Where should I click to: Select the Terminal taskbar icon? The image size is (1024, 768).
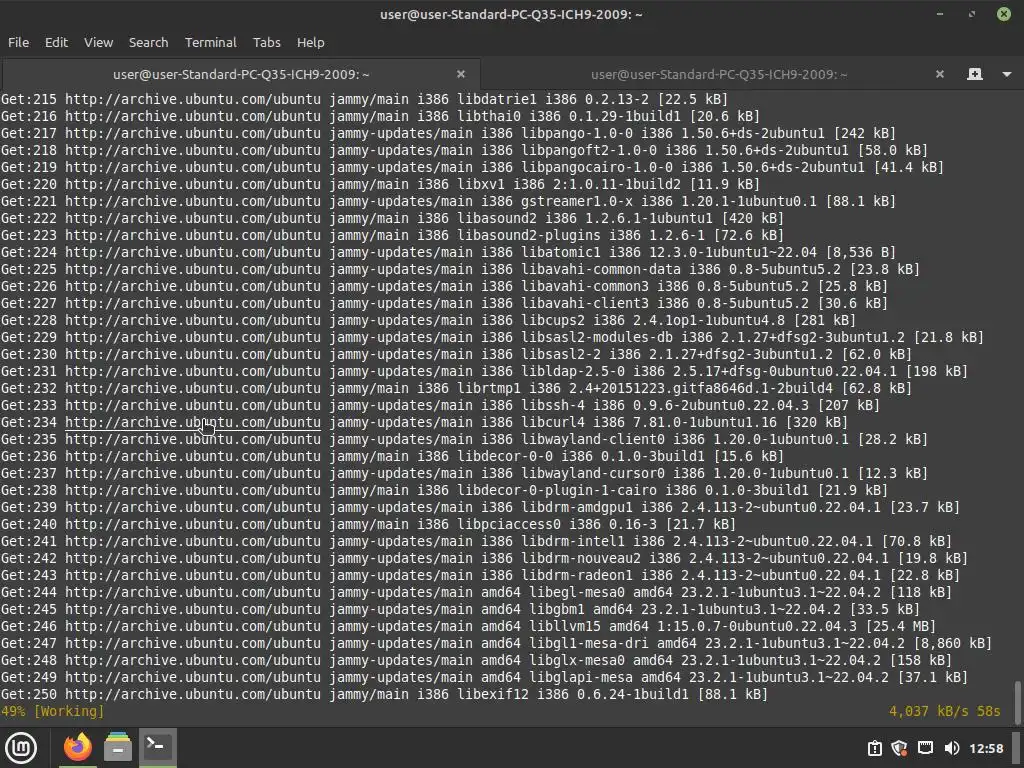(x=157, y=746)
